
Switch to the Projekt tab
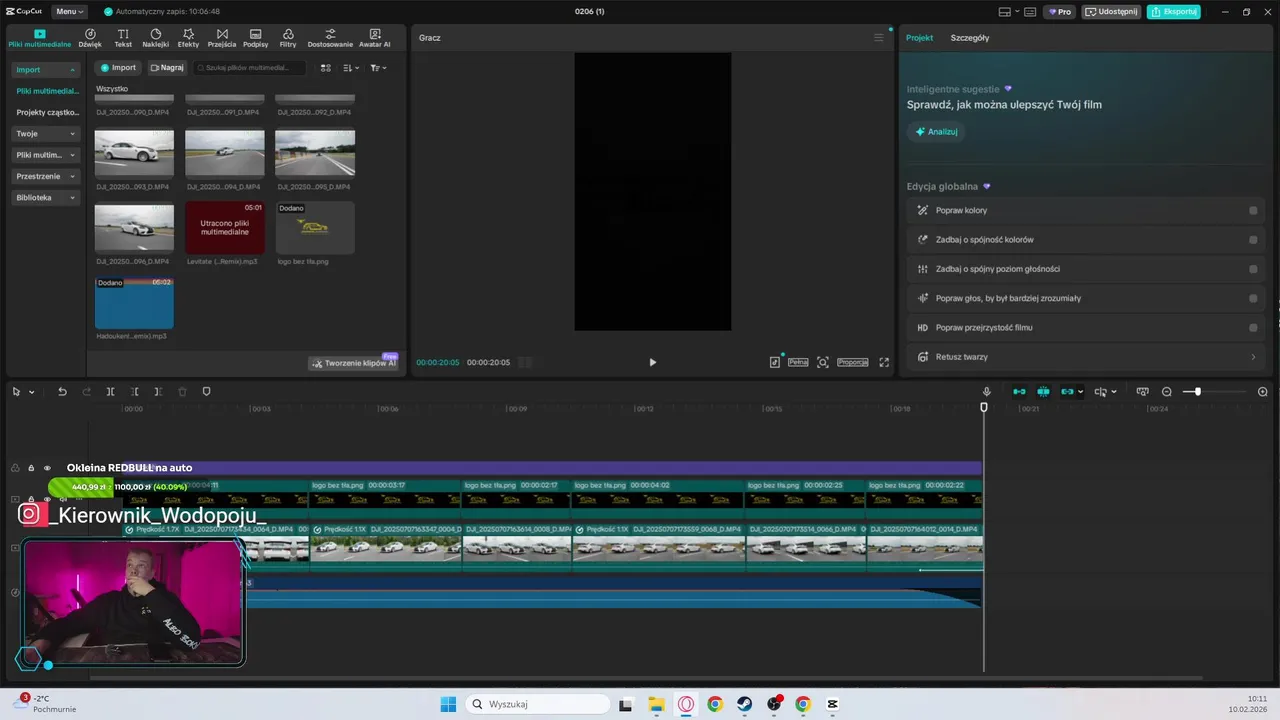click(919, 38)
